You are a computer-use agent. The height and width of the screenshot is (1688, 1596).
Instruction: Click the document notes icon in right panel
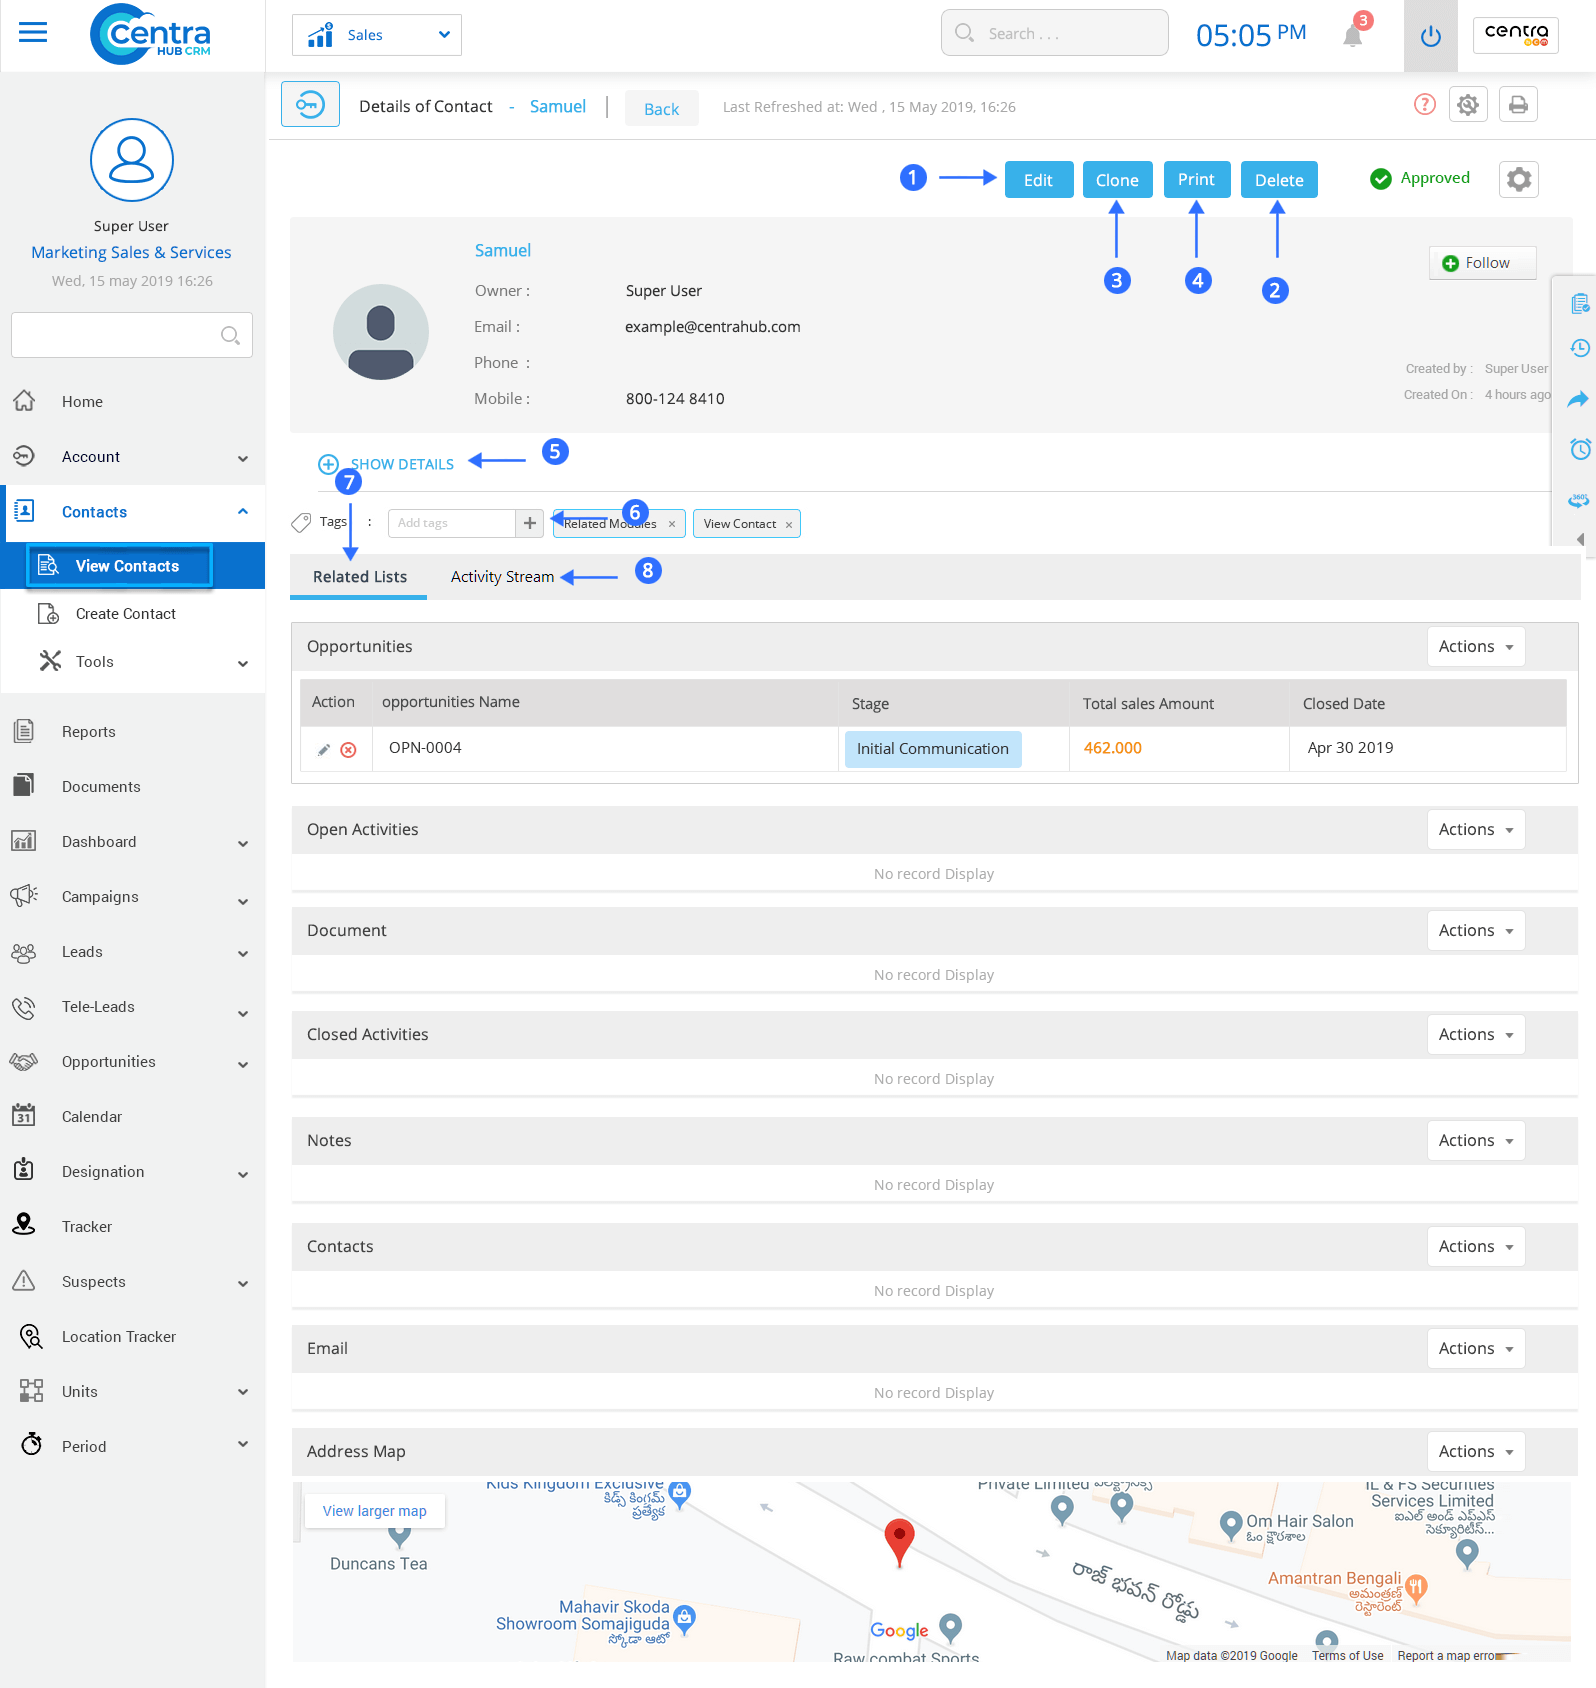[x=1580, y=304]
